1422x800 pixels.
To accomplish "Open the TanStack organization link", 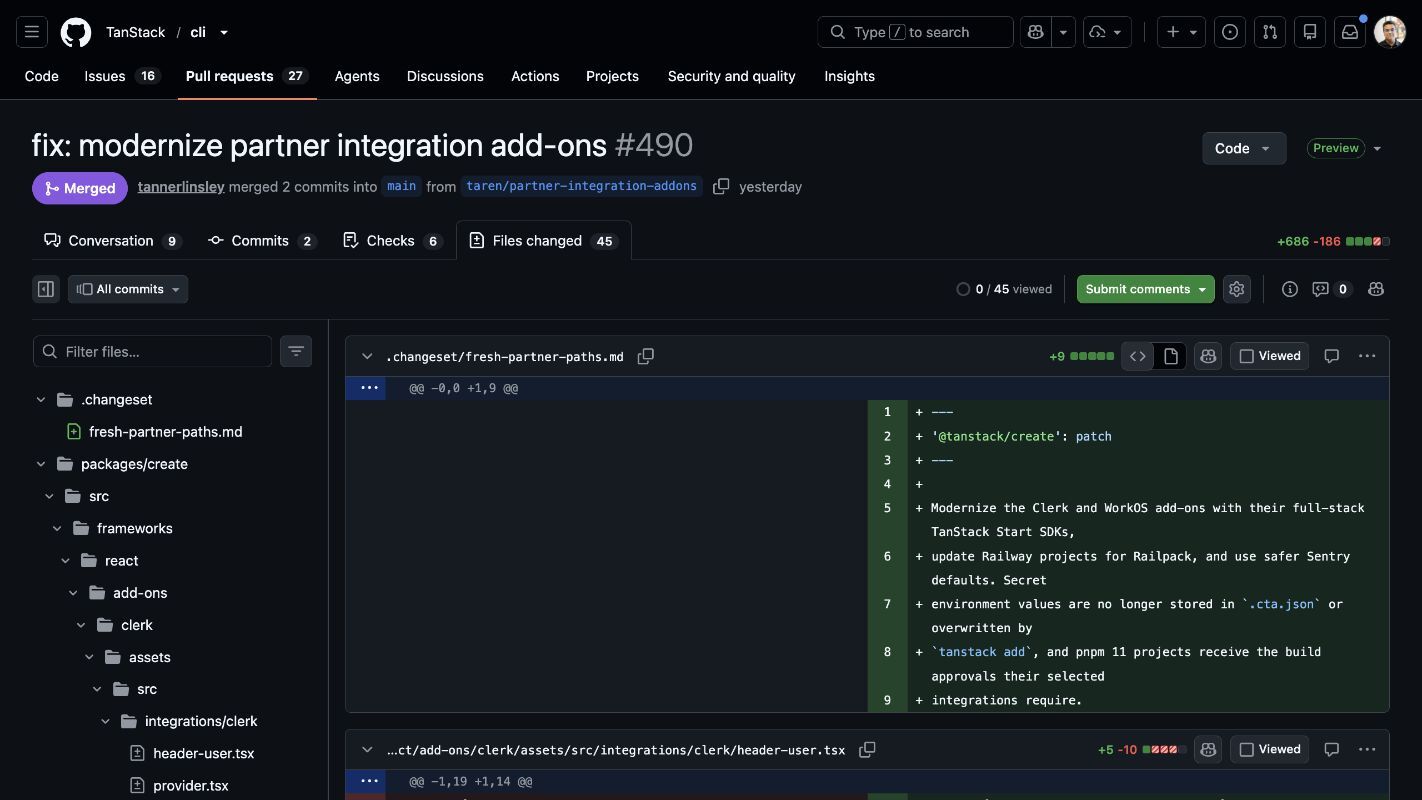I will (135, 32).
